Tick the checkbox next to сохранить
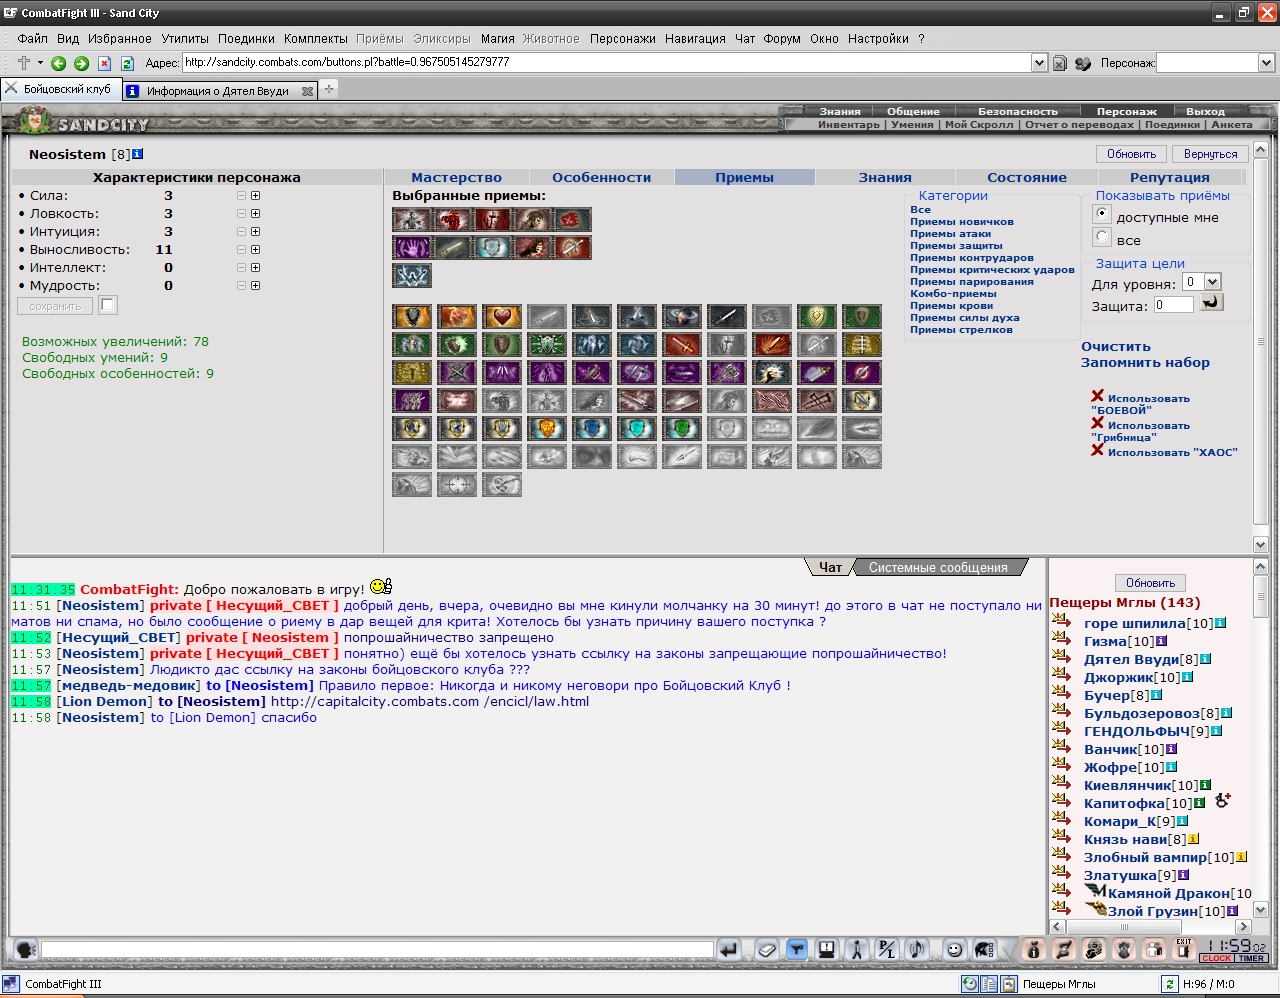The width and height of the screenshot is (1280, 998). 108,305
